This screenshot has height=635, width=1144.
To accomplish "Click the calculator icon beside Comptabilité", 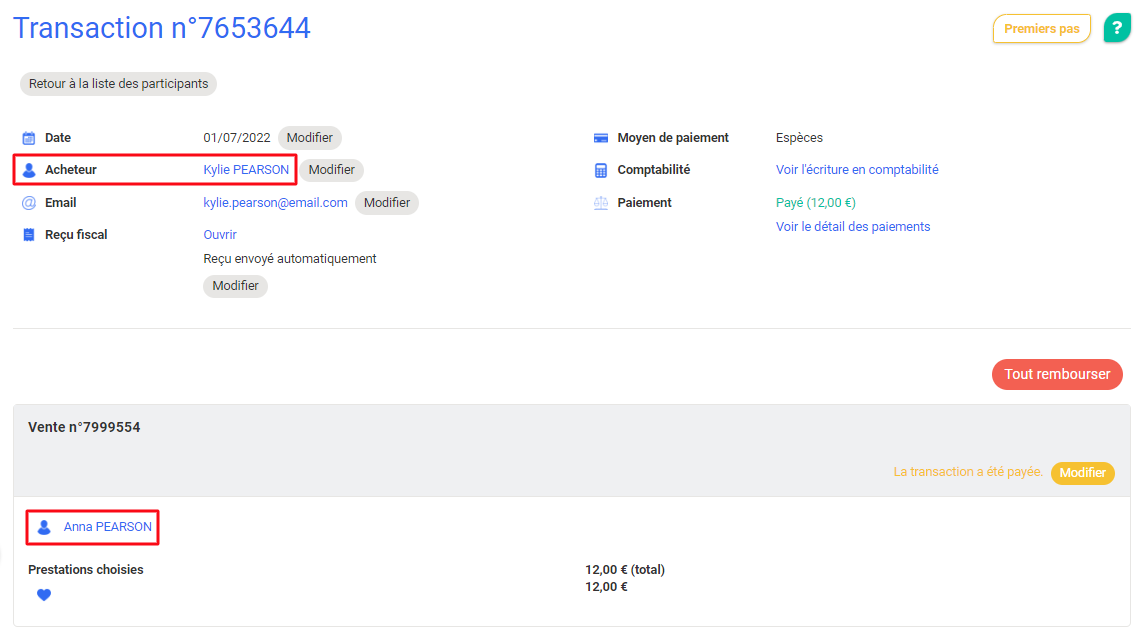I will click(x=600, y=170).
